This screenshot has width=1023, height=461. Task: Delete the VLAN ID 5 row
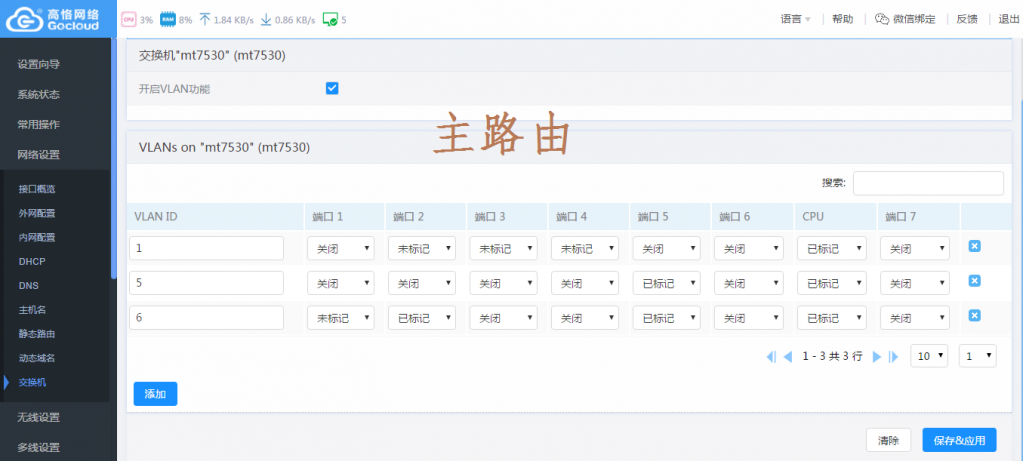(974, 281)
